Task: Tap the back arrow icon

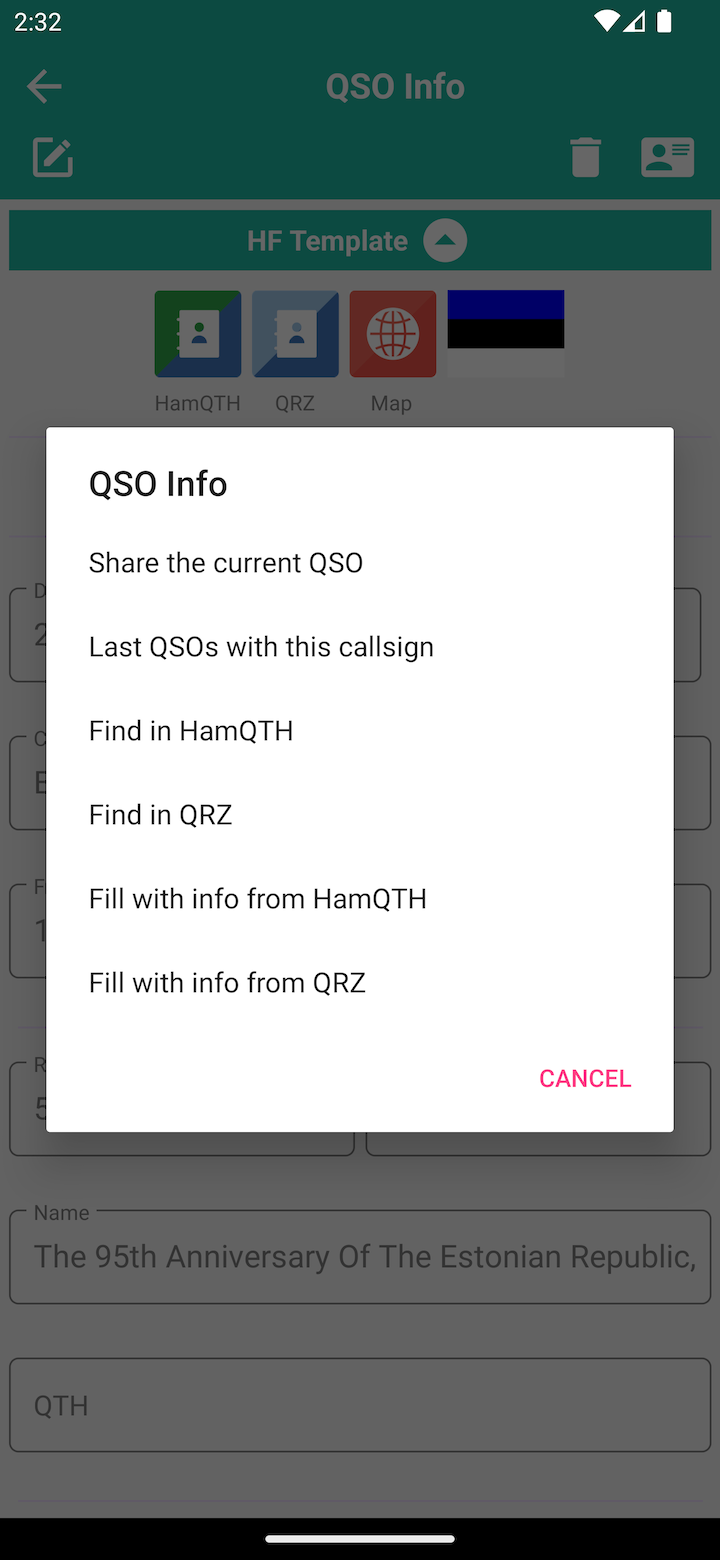Action: point(44,87)
